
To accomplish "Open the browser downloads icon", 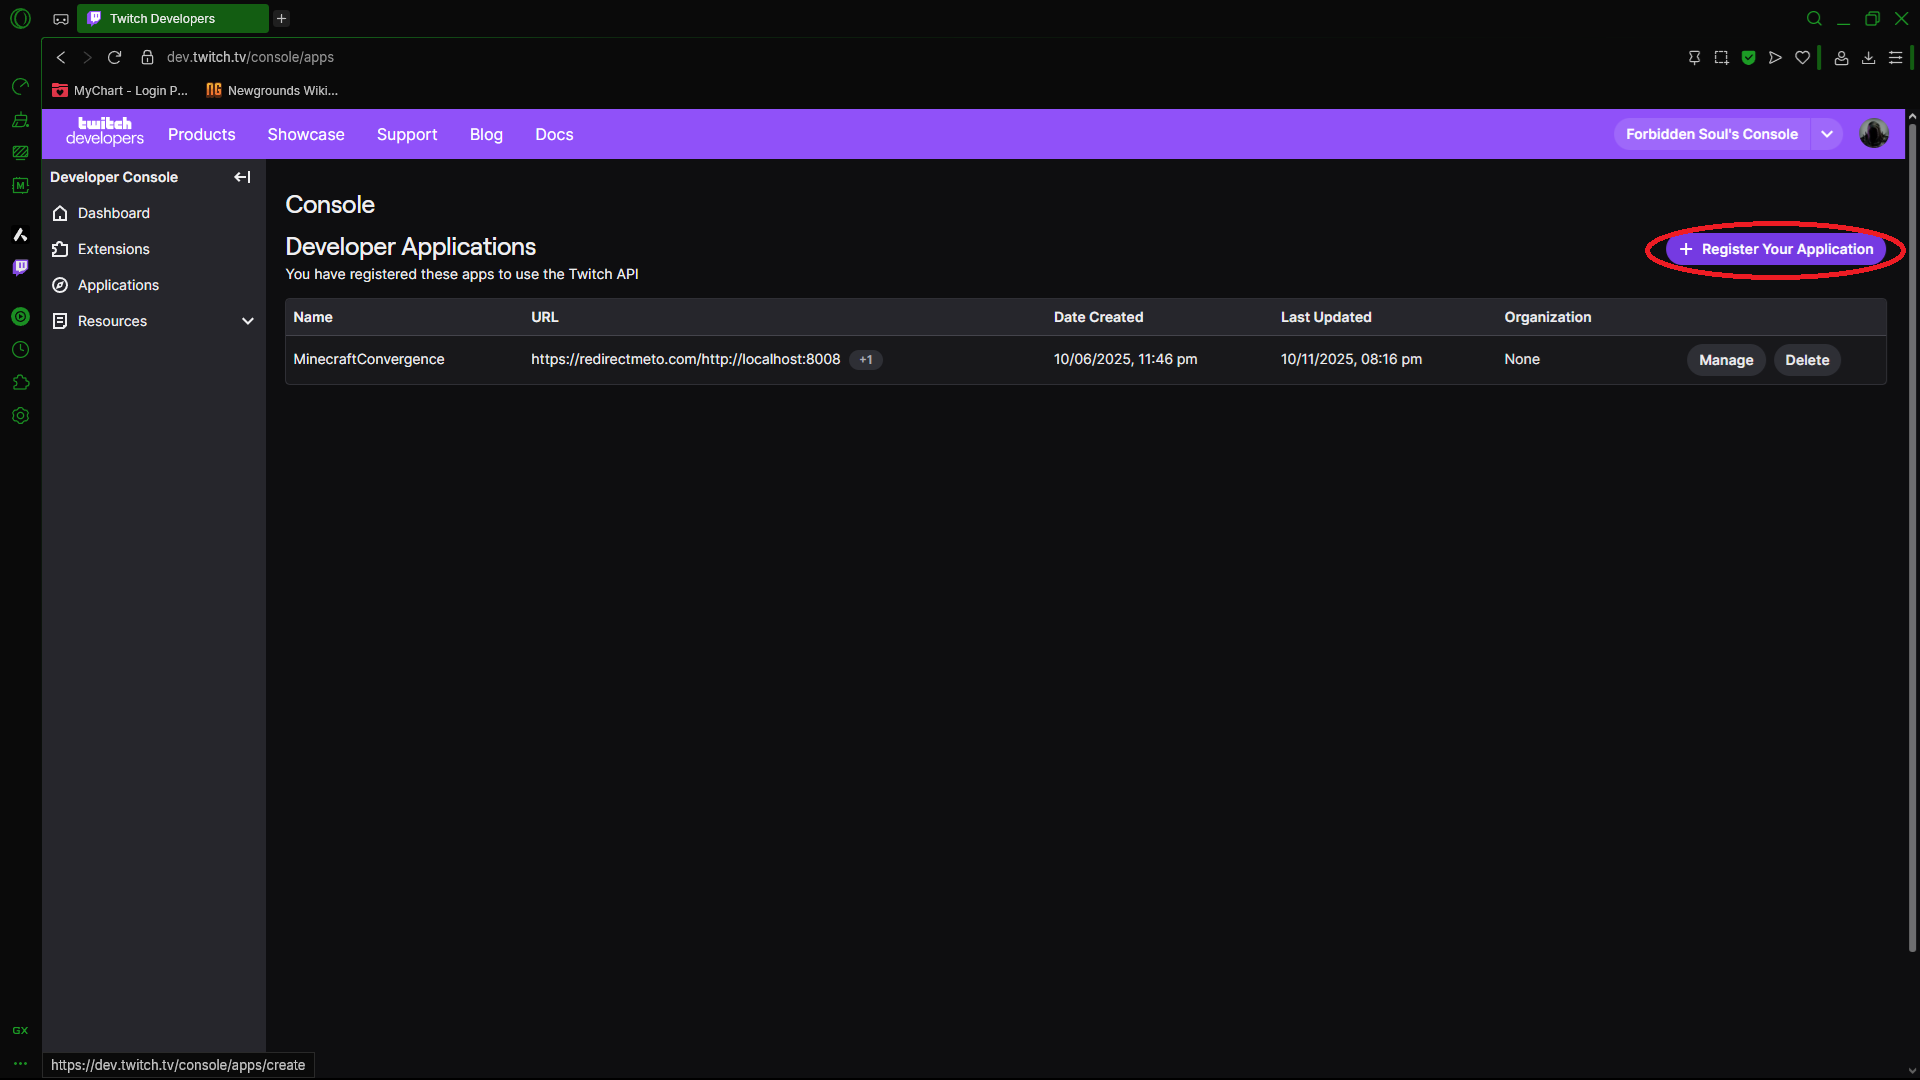I will pyautogui.click(x=1868, y=58).
